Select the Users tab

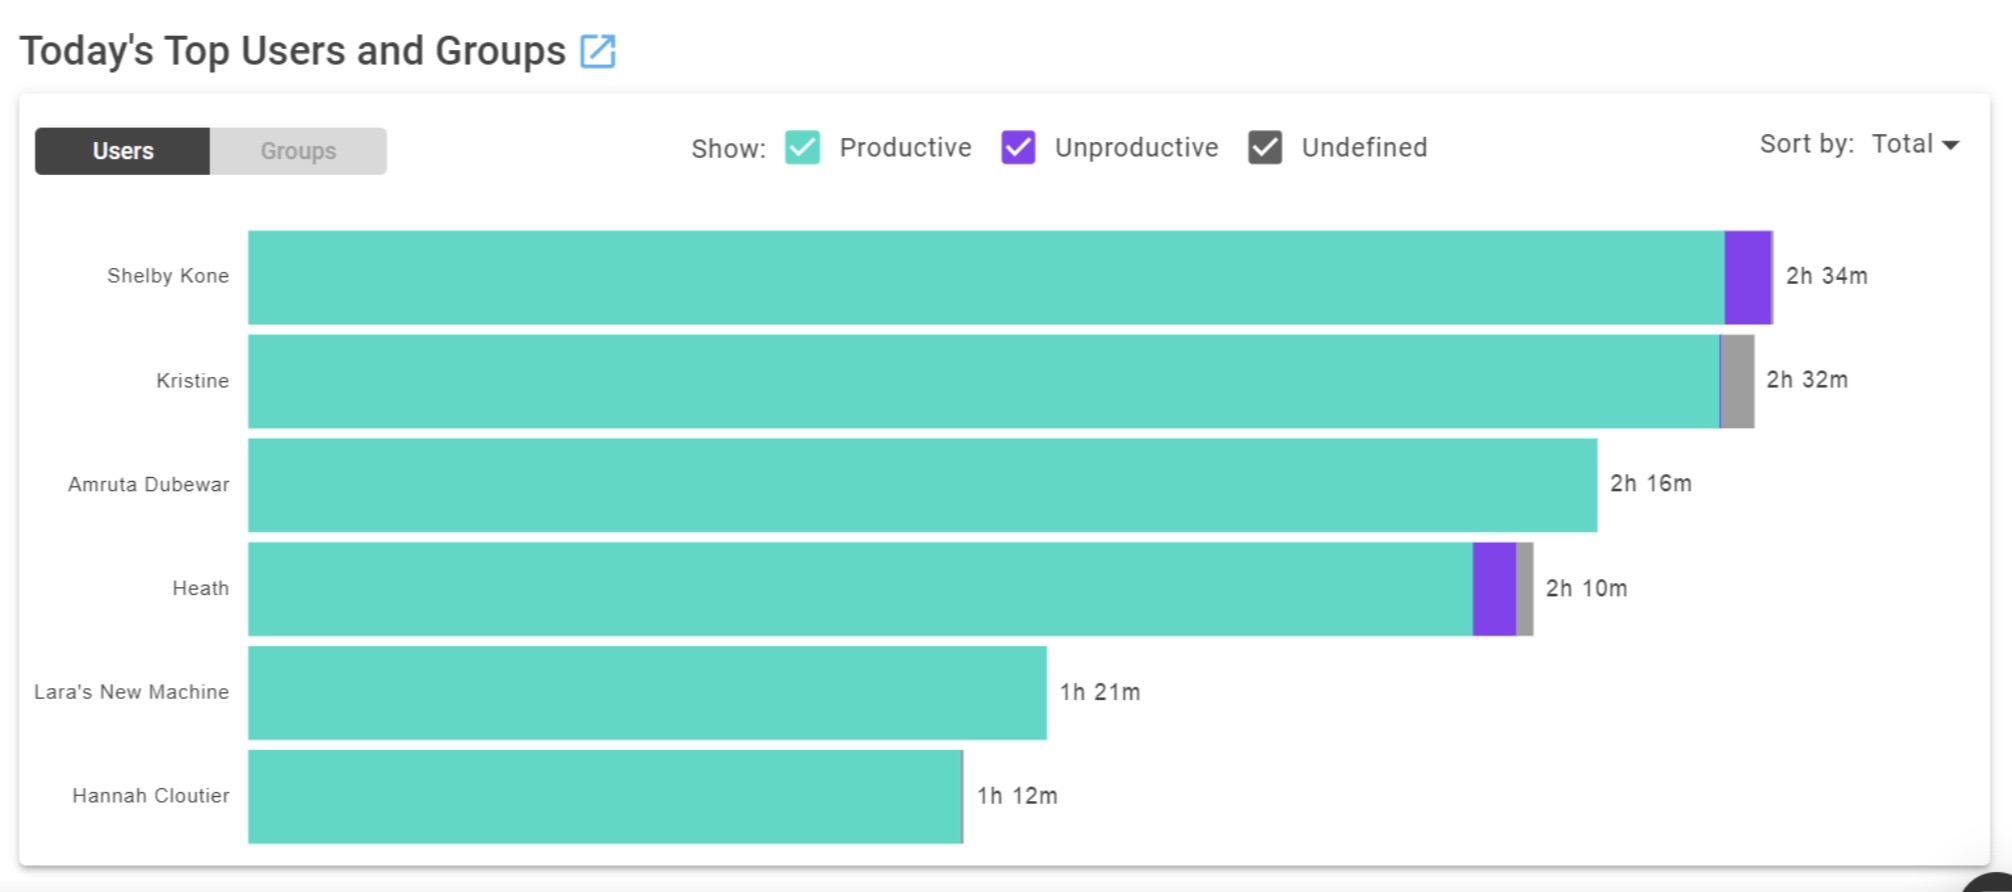(x=123, y=151)
